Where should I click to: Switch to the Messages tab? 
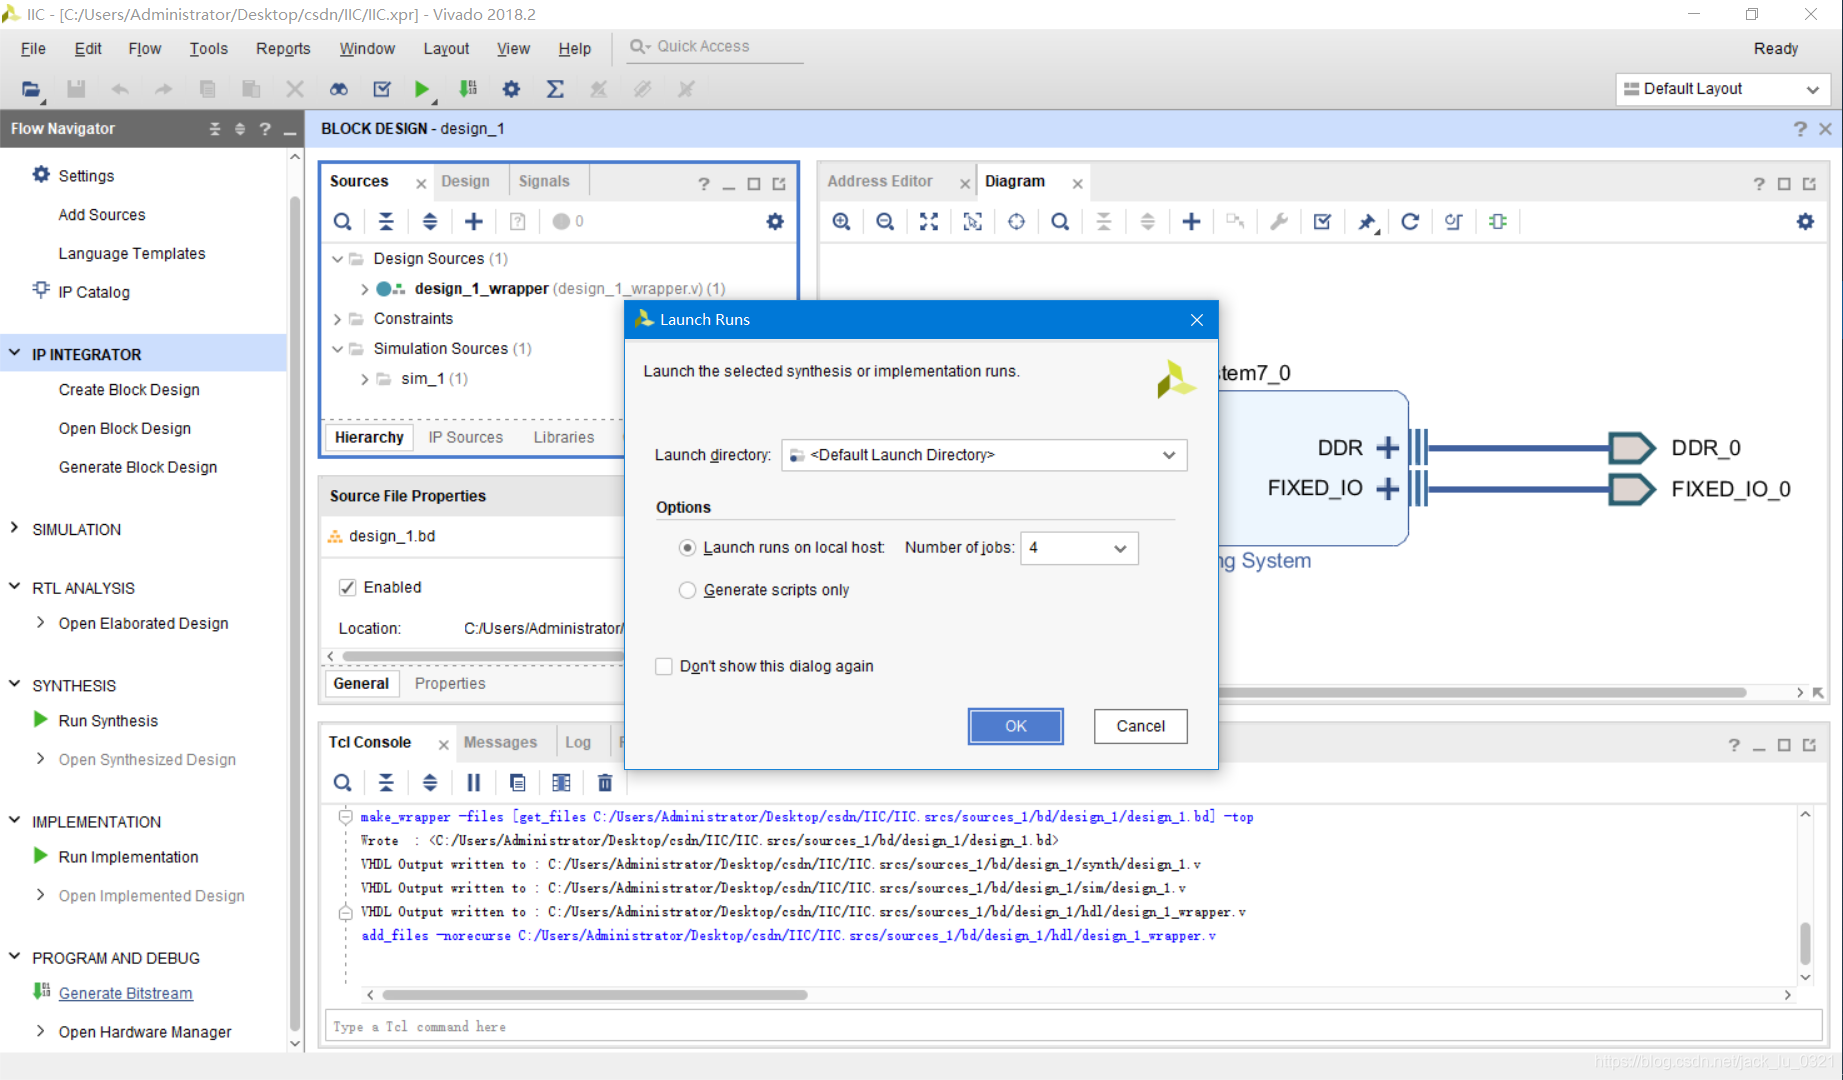point(500,742)
